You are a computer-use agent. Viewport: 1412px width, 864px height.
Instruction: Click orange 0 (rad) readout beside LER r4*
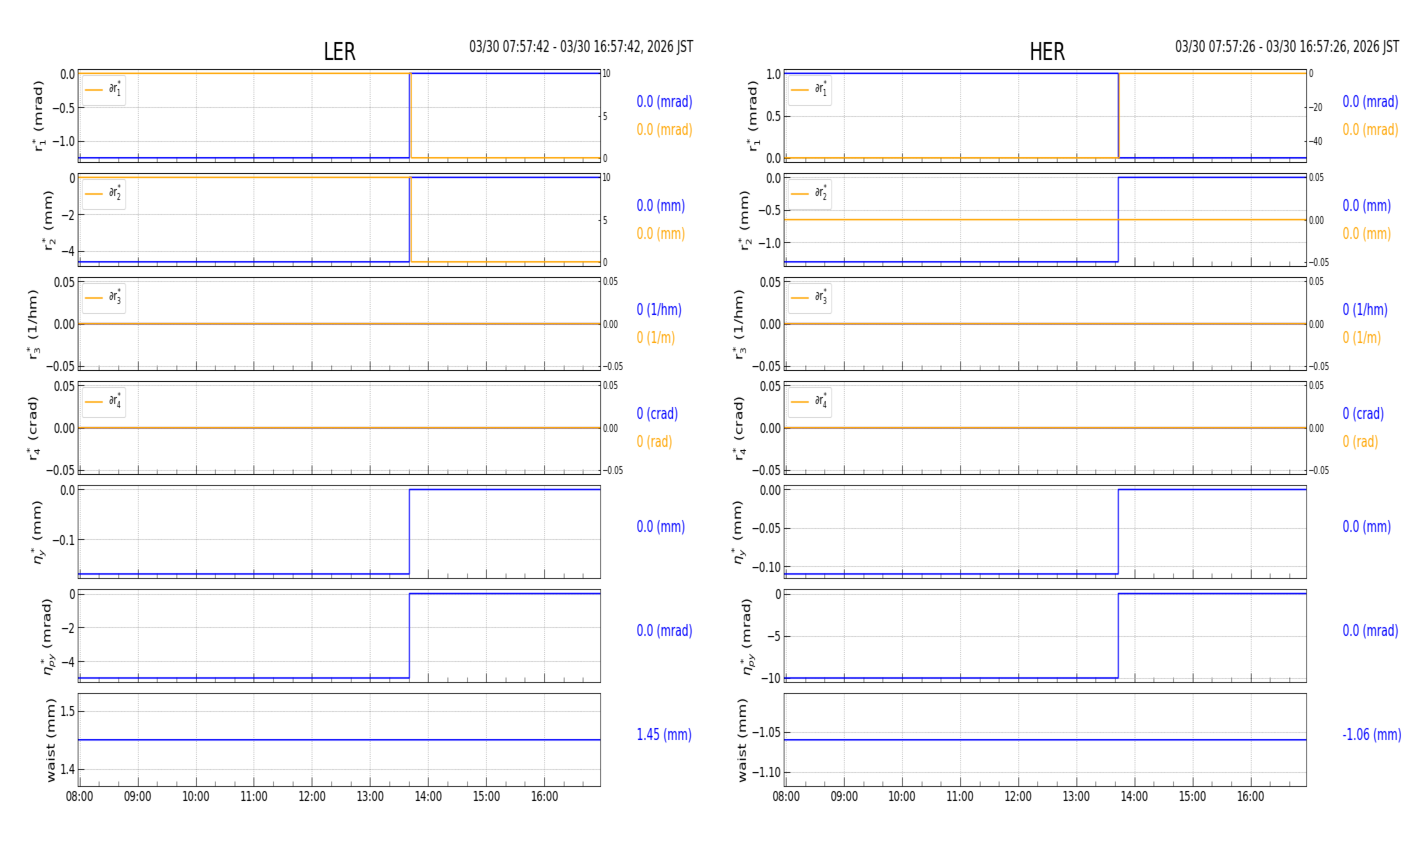(654, 442)
